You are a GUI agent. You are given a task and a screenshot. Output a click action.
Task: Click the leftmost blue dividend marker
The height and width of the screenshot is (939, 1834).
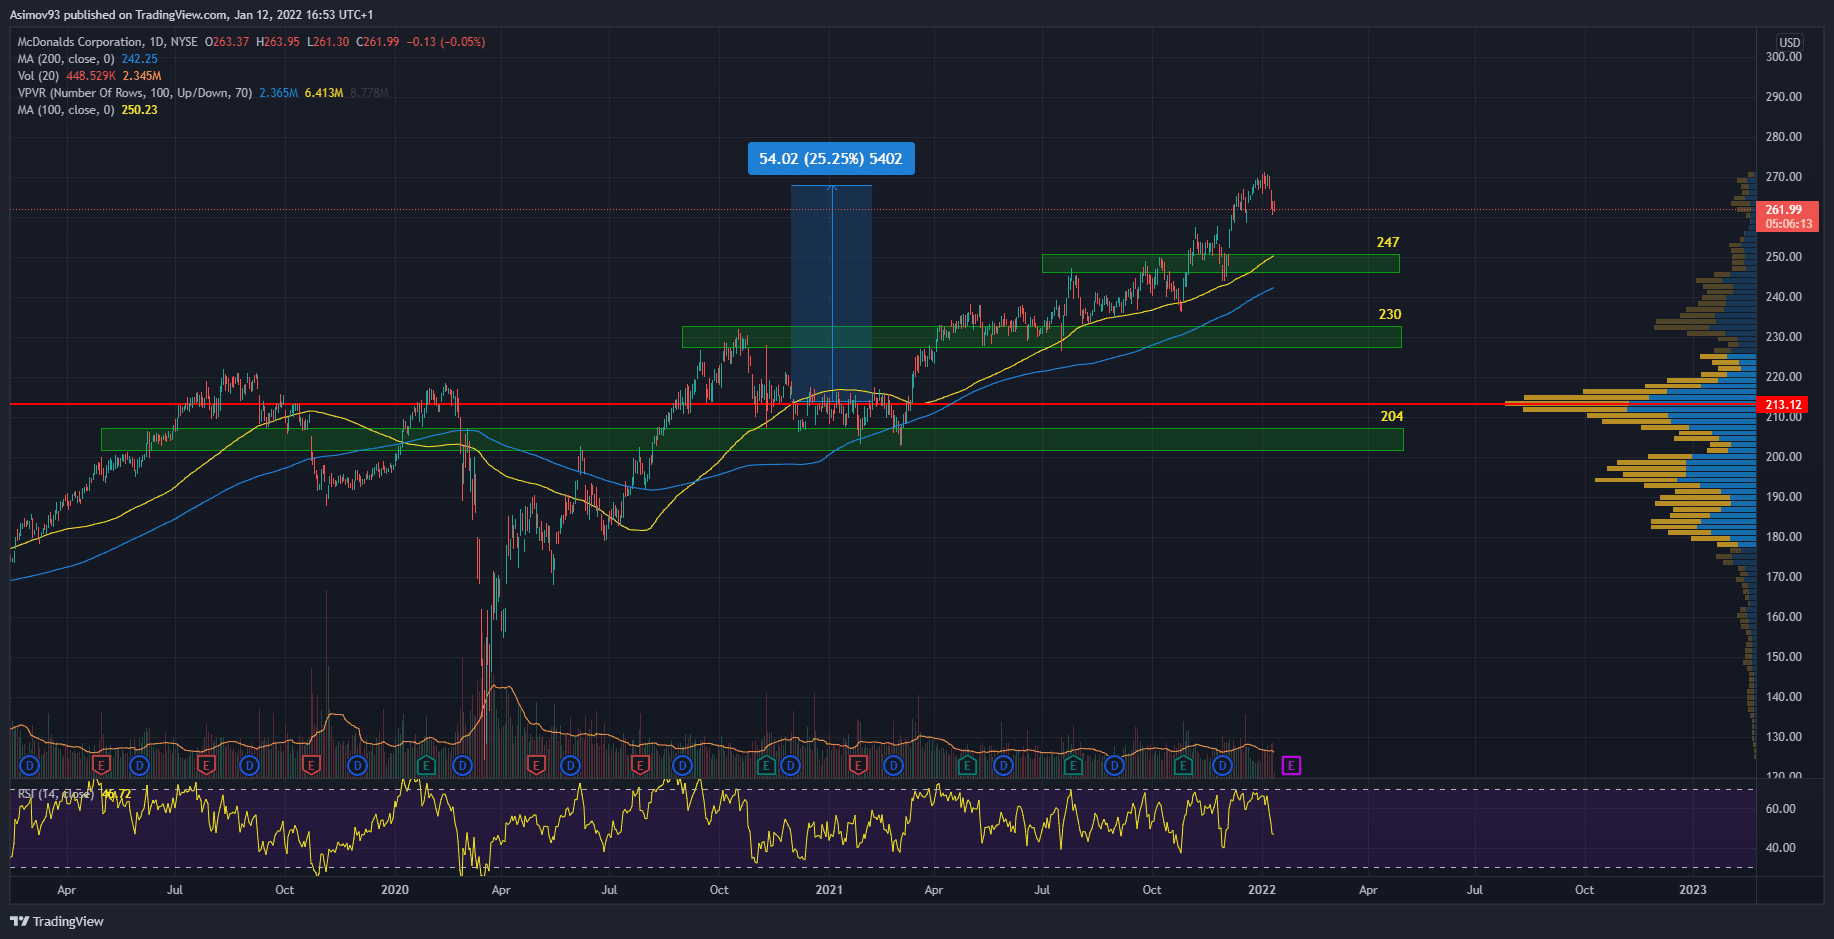tap(29, 766)
